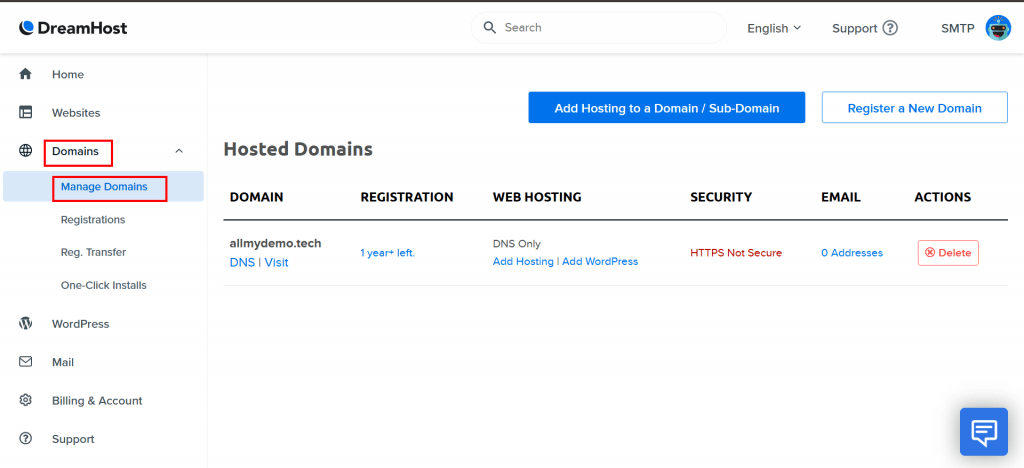Open One-Click Installs submenu item
Viewport: 1024px width, 468px height.
tap(104, 285)
